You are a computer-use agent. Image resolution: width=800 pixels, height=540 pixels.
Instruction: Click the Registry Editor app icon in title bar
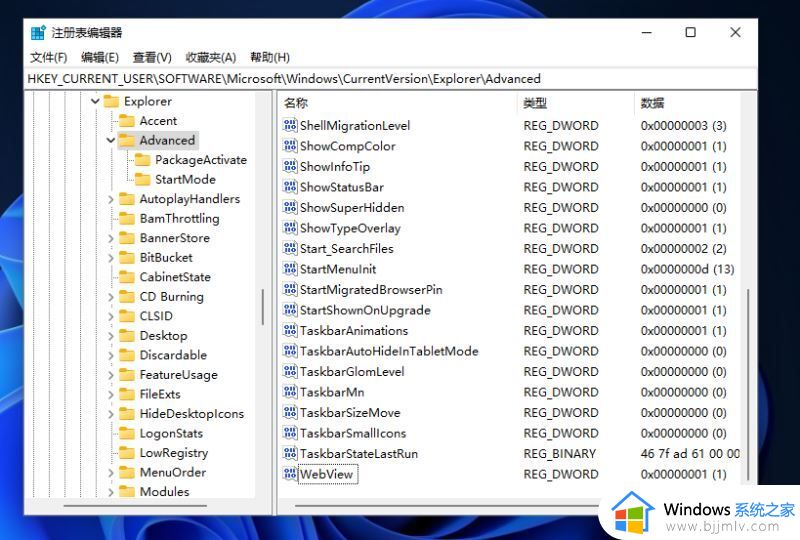[38, 33]
